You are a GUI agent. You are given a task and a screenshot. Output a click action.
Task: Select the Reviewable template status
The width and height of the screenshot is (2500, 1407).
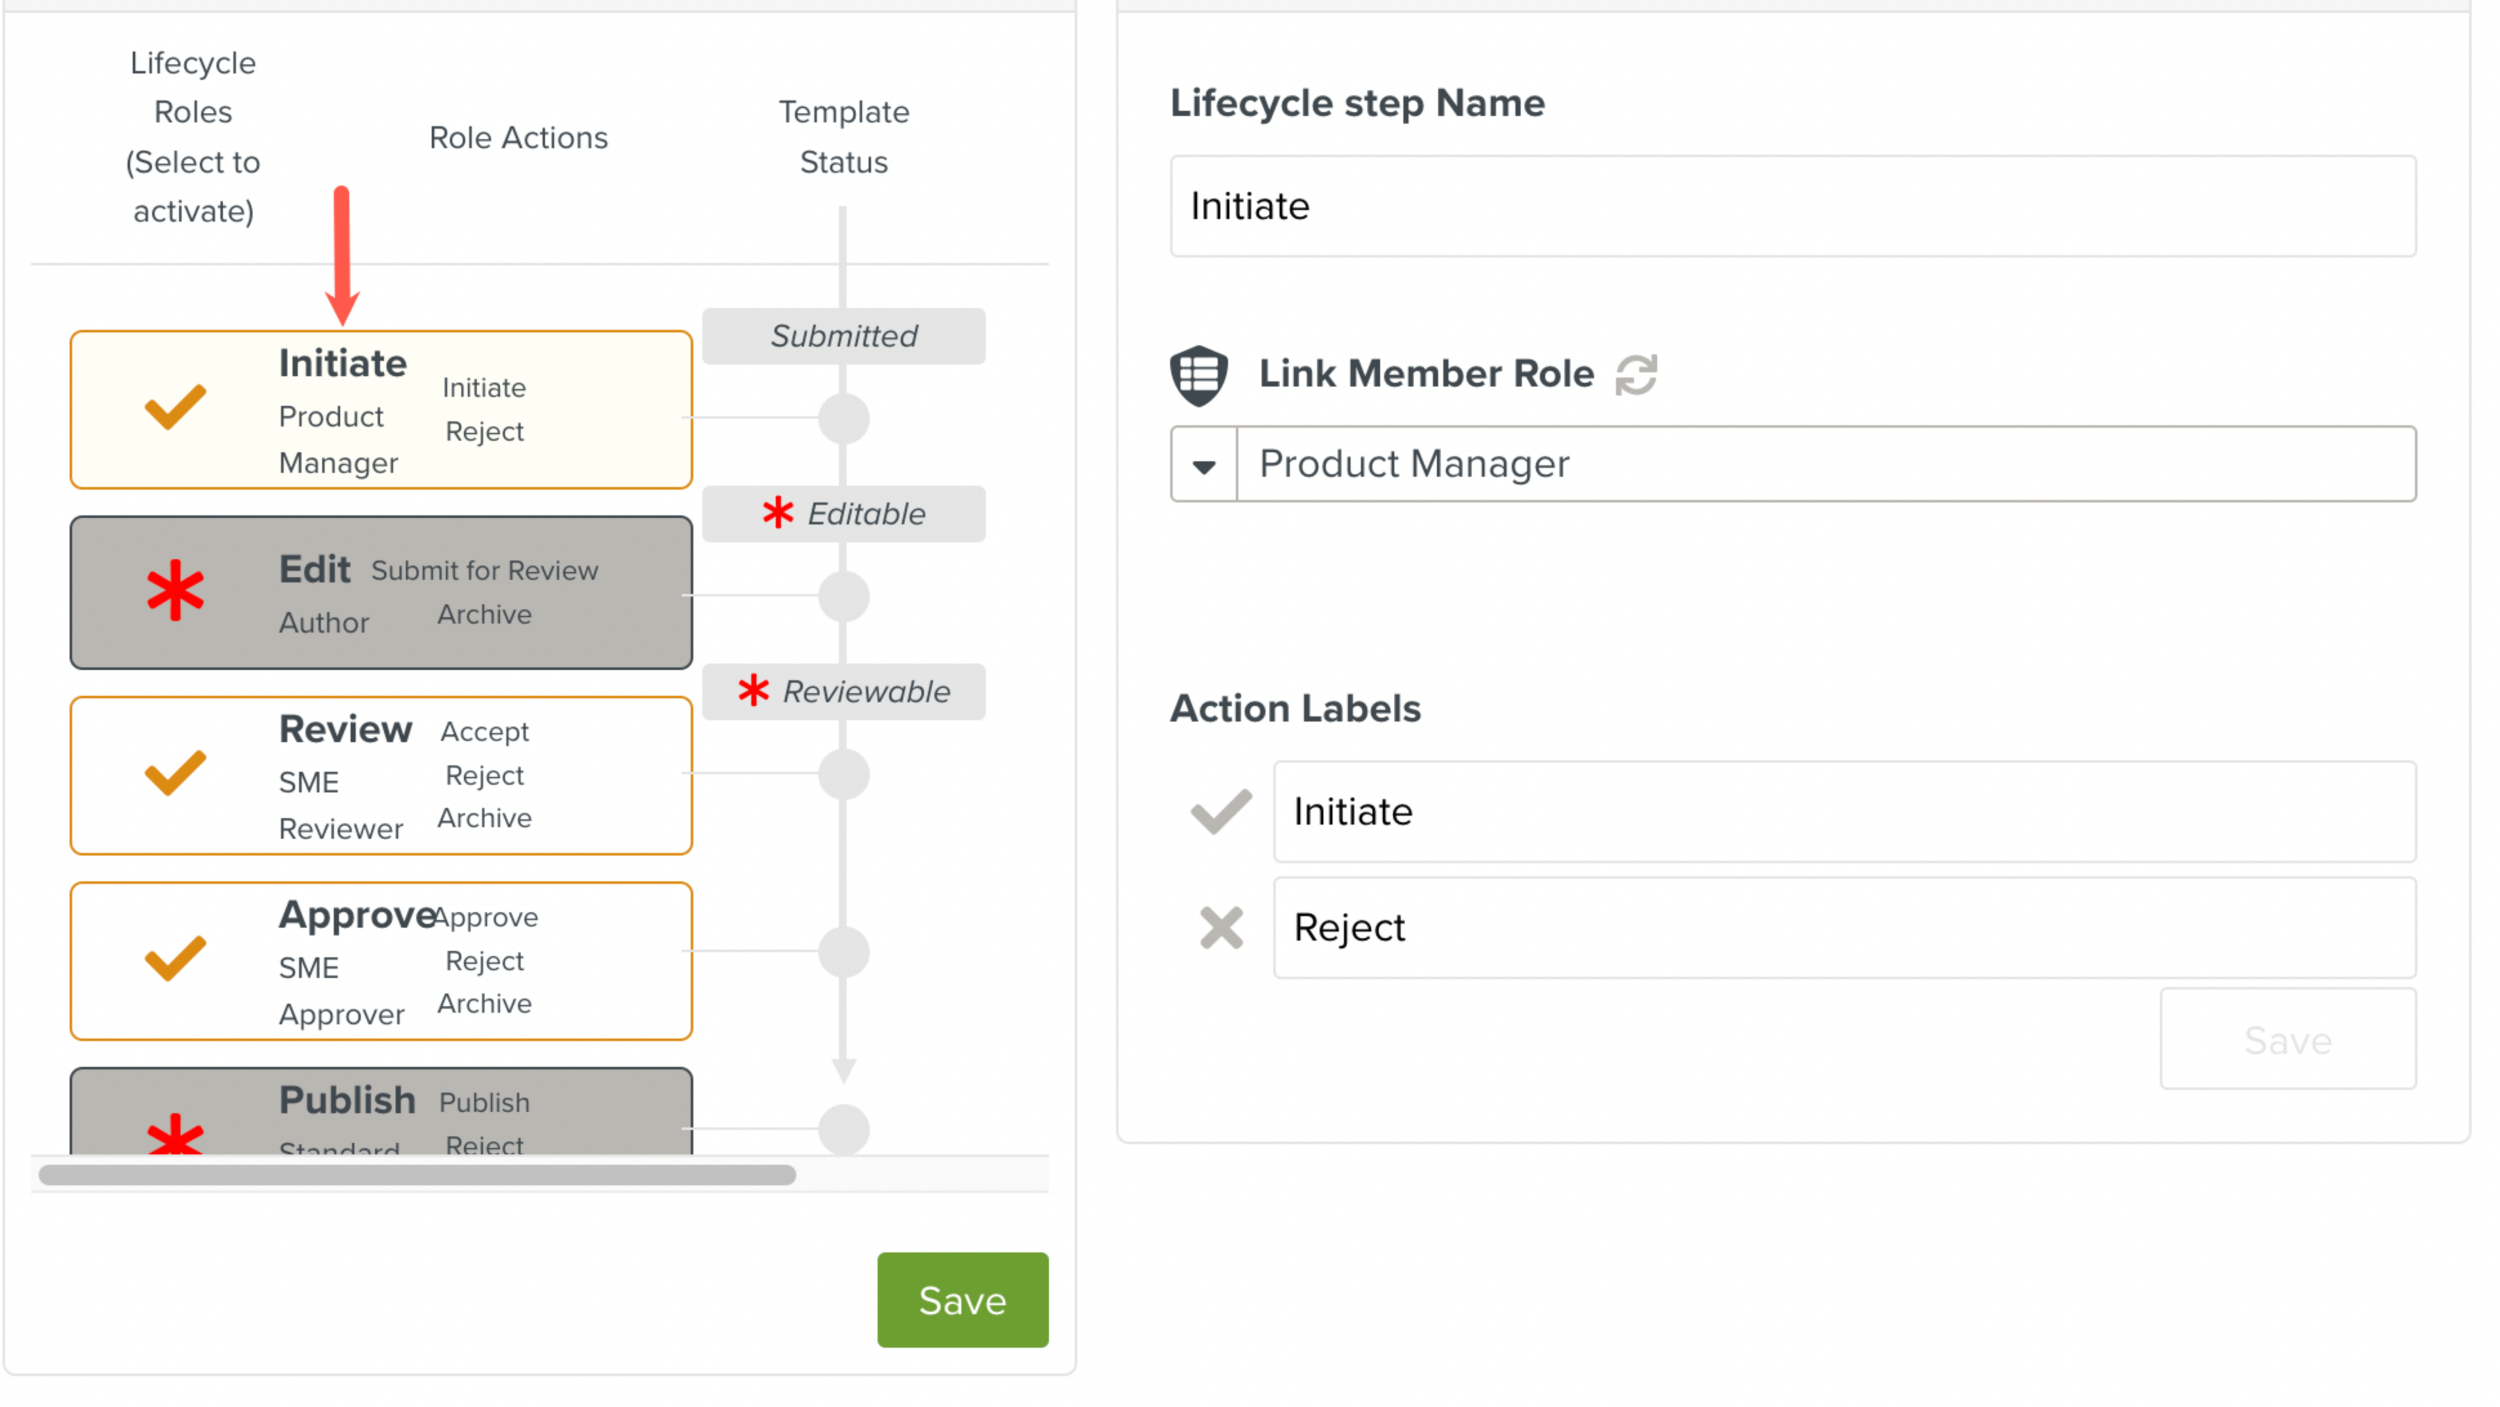point(843,691)
